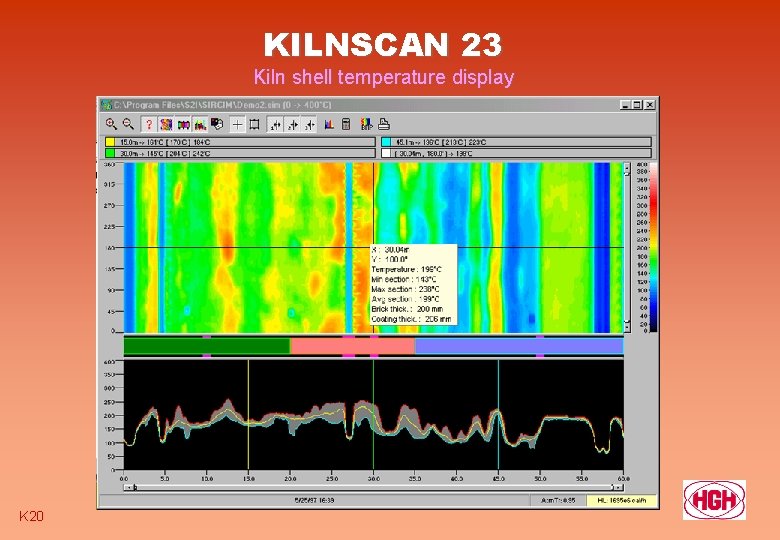This screenshot has width=780, height=540.
Task: Show the thermal map image view
Action: click(166, 124)
